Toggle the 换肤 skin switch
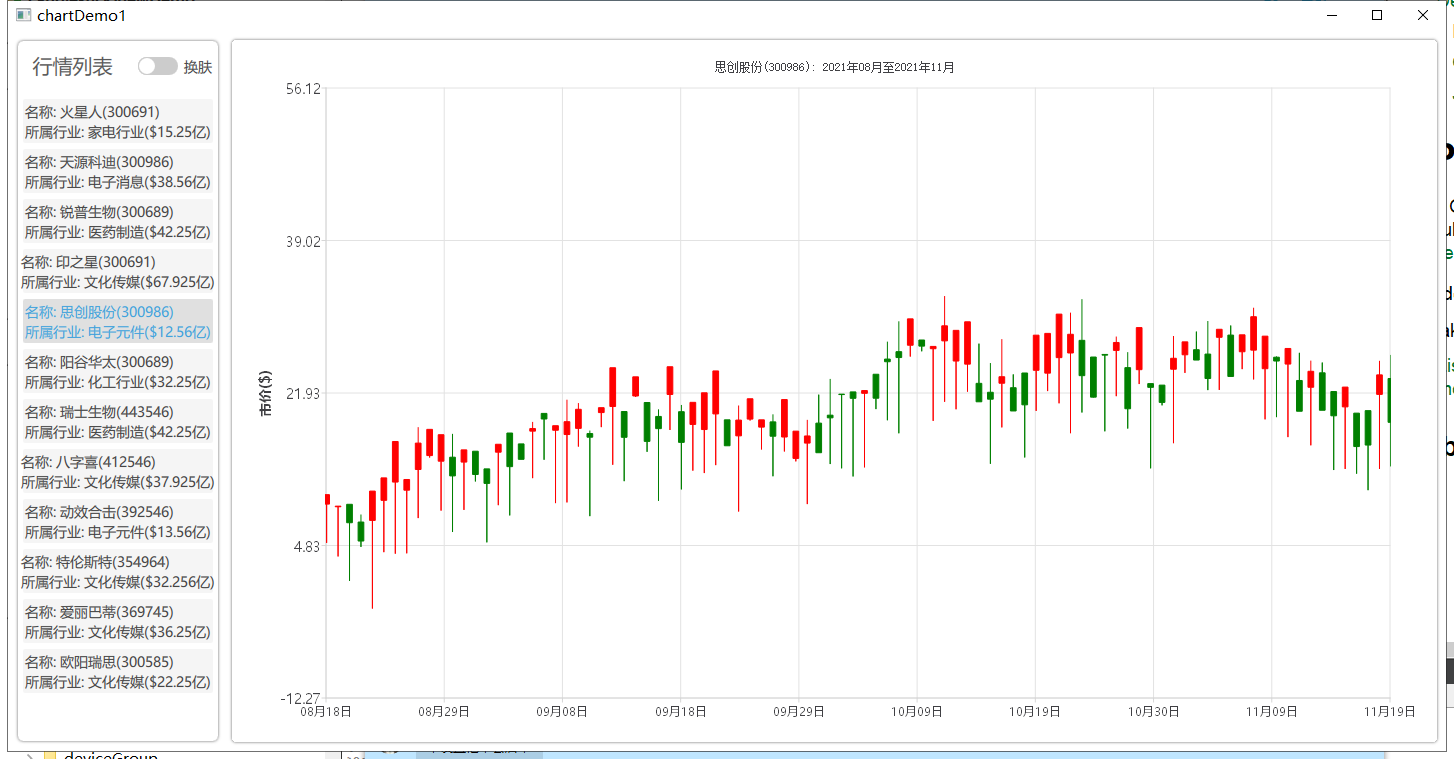The height and width of the screenshot is (759, 1454). [x=158, y=65]
